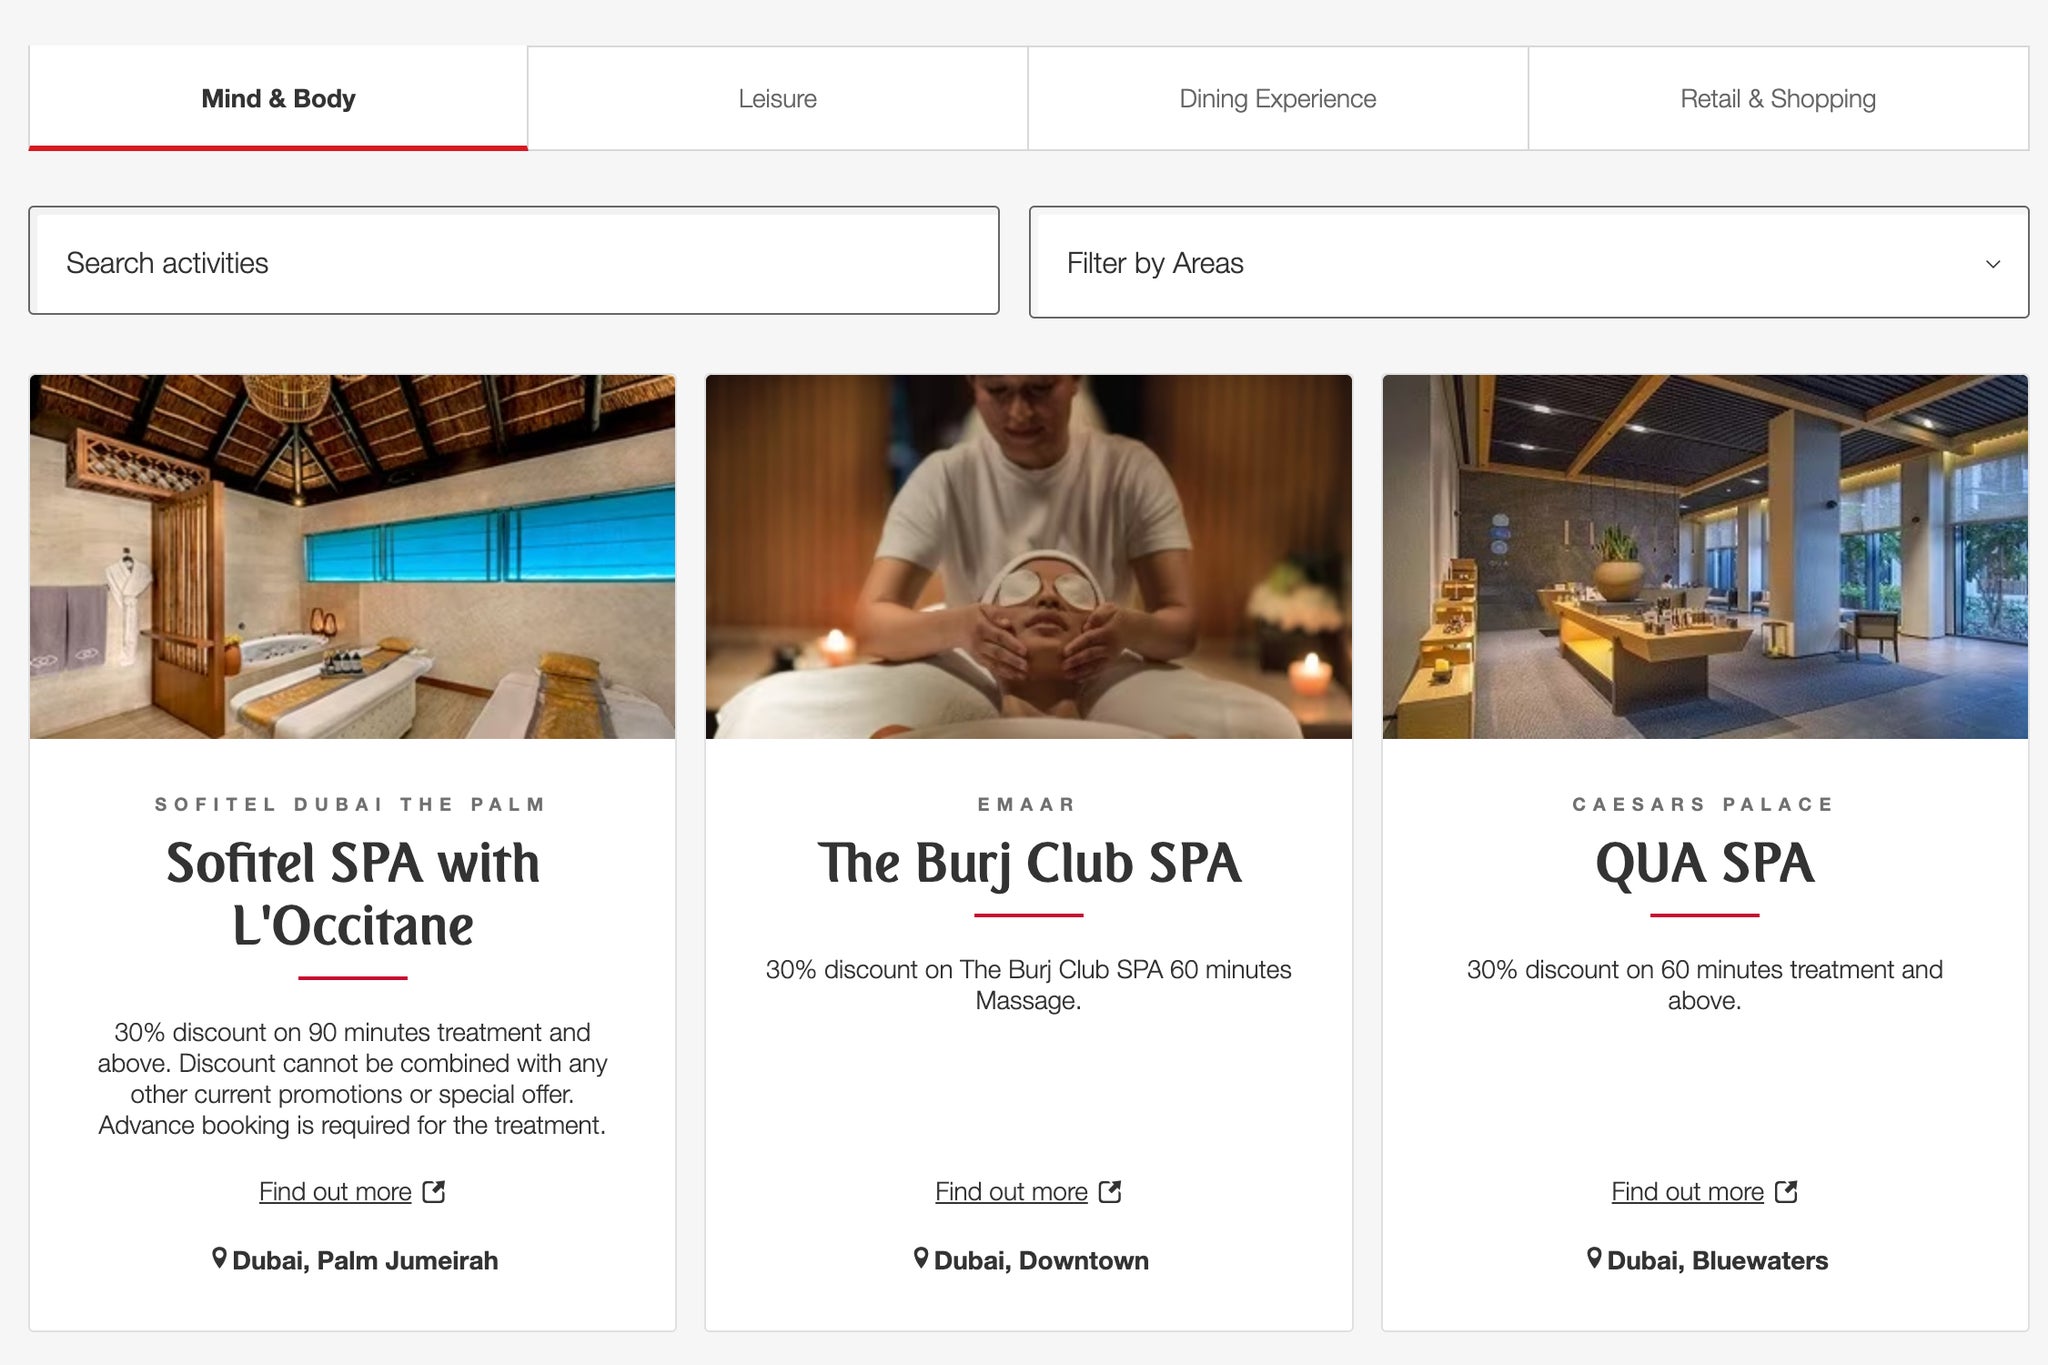Open the Dining Experience tab
Screen dimensions: 2048x1365
coord(1278,97)
